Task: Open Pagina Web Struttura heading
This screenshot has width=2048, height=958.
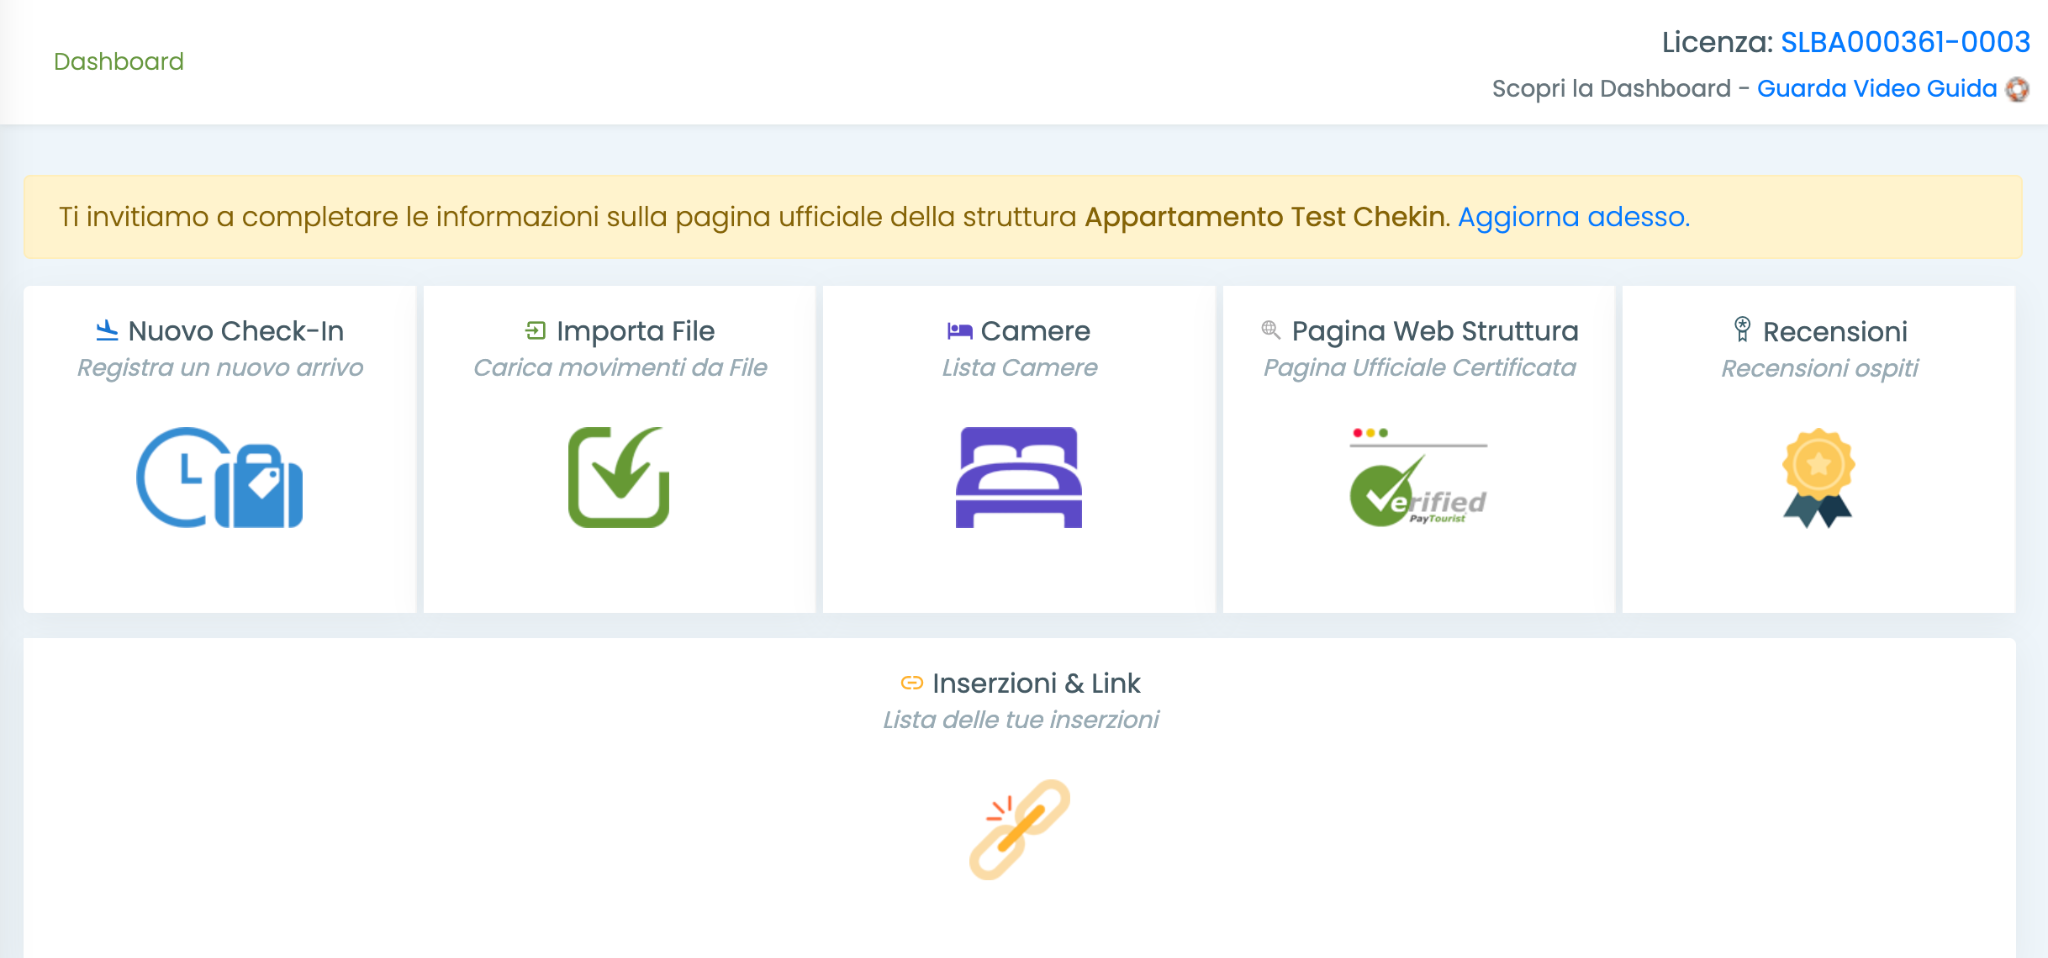Action: point(1434,331)
